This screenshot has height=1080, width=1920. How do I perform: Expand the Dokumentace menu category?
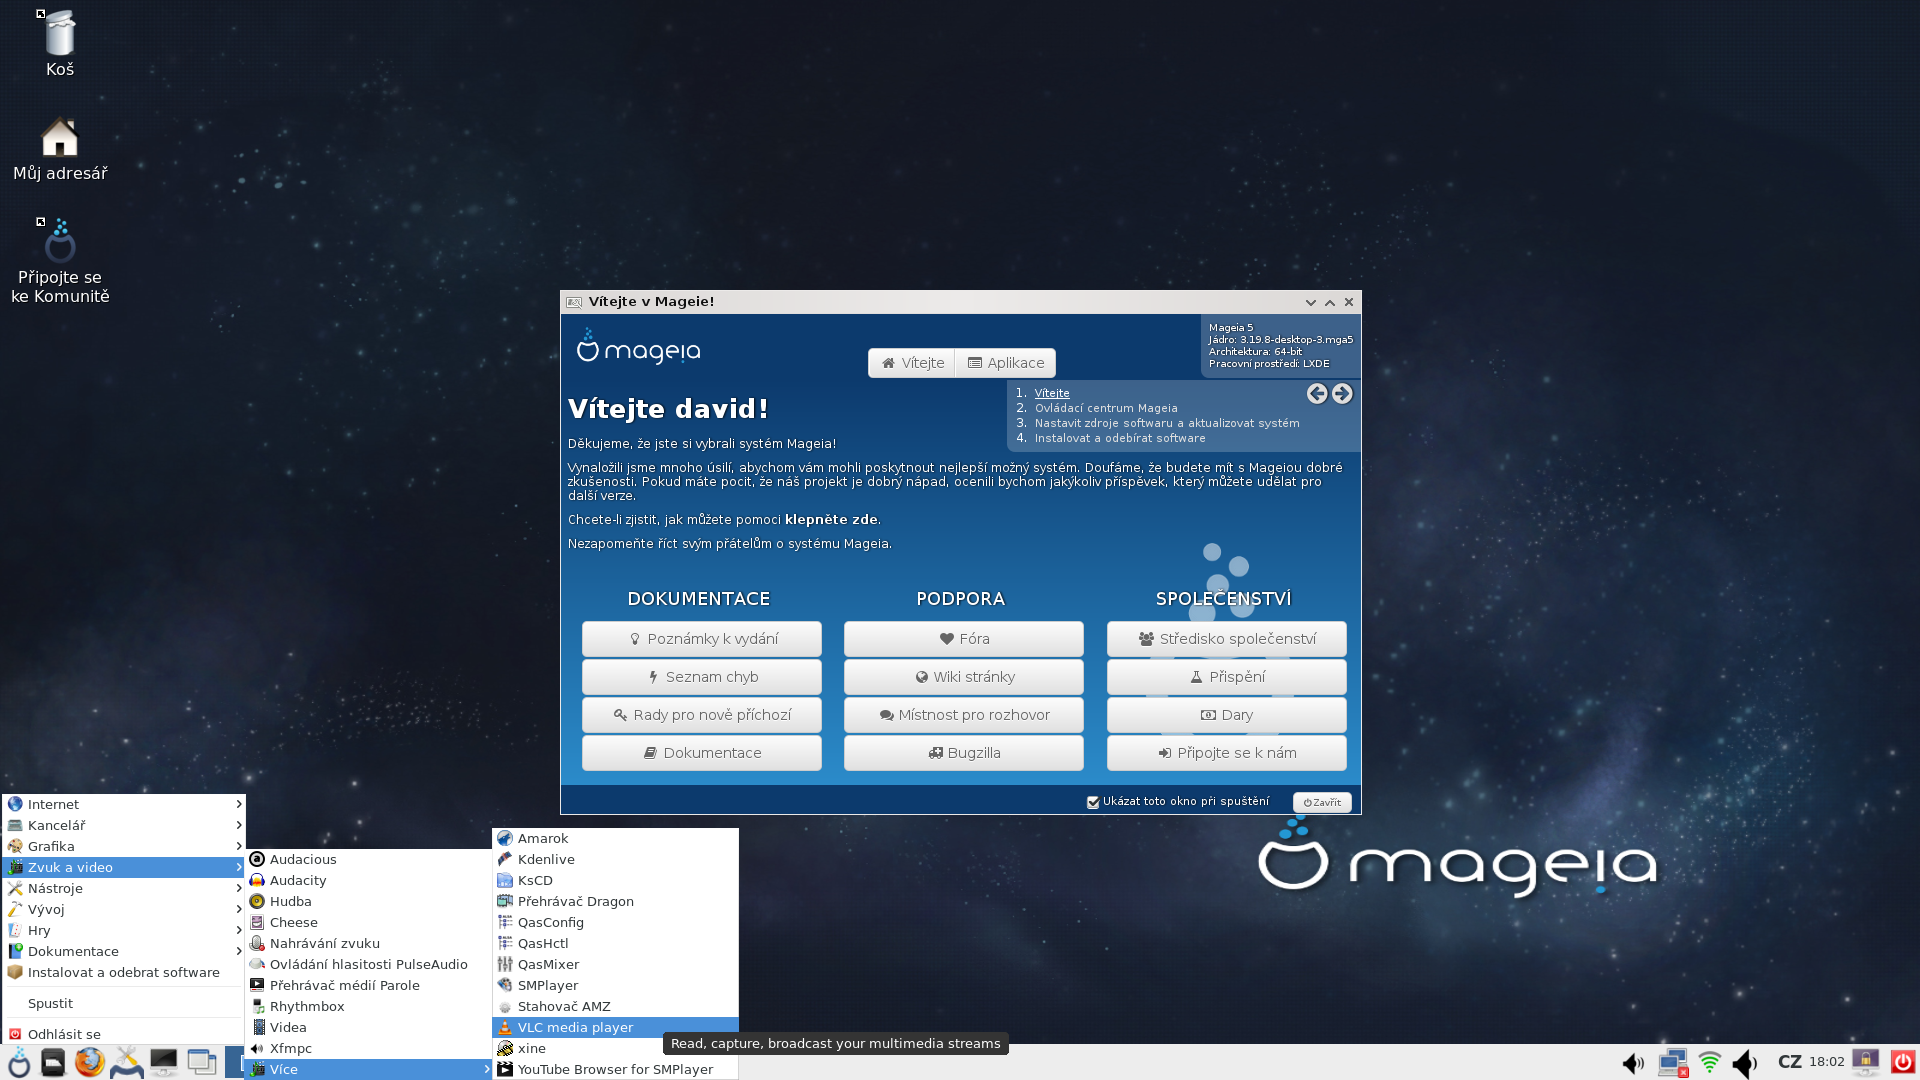click(x=124, y=951)
